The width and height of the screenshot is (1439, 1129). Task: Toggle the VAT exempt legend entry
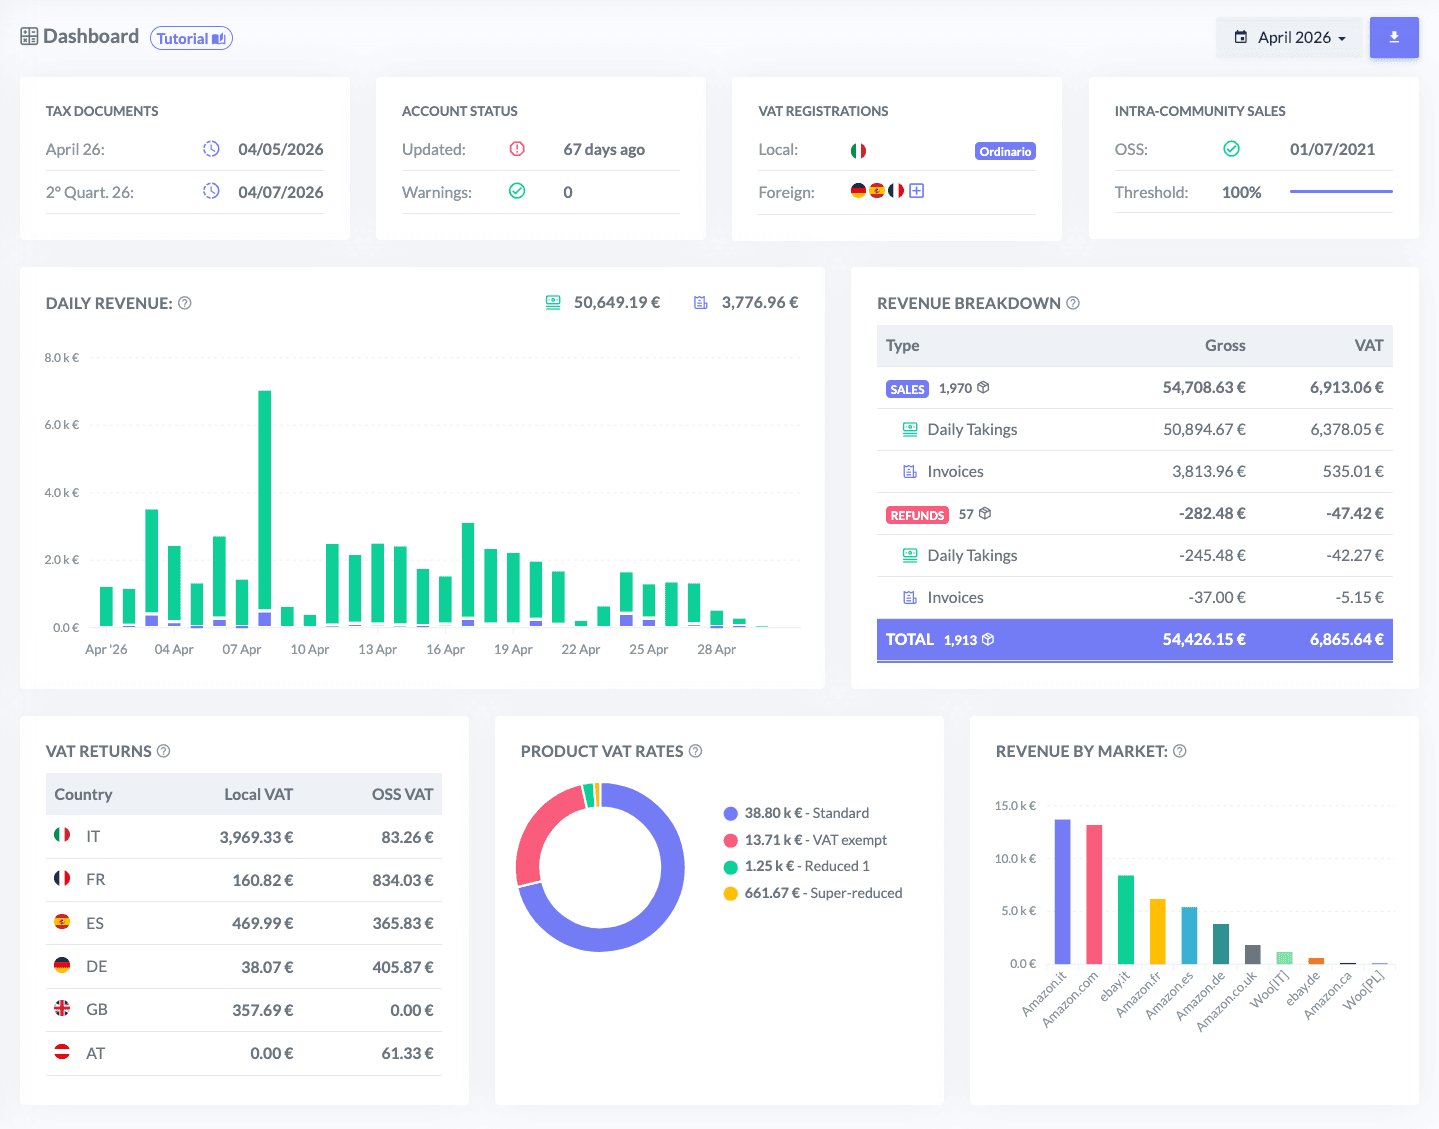805,840
